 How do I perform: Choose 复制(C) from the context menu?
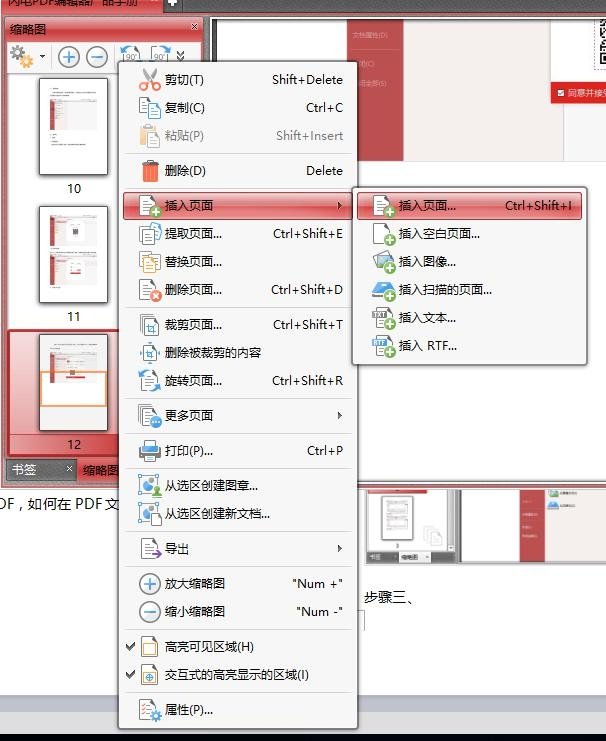click(239, 108)
